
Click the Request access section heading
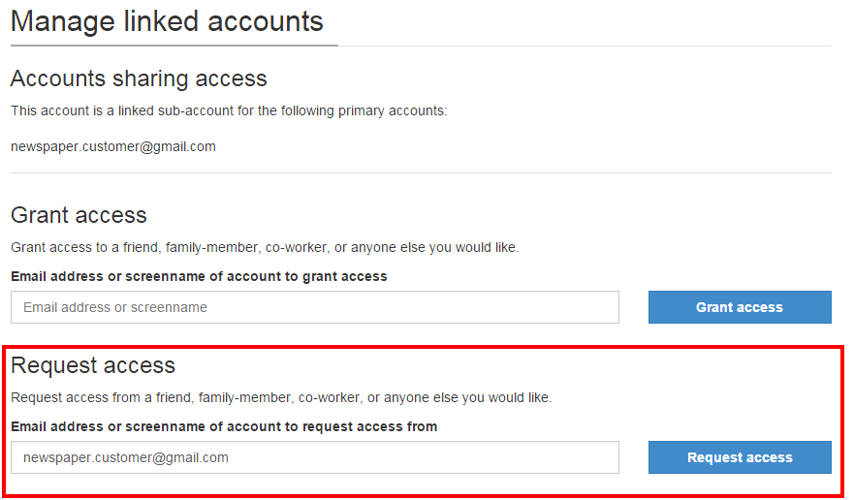tap(93, 365)
